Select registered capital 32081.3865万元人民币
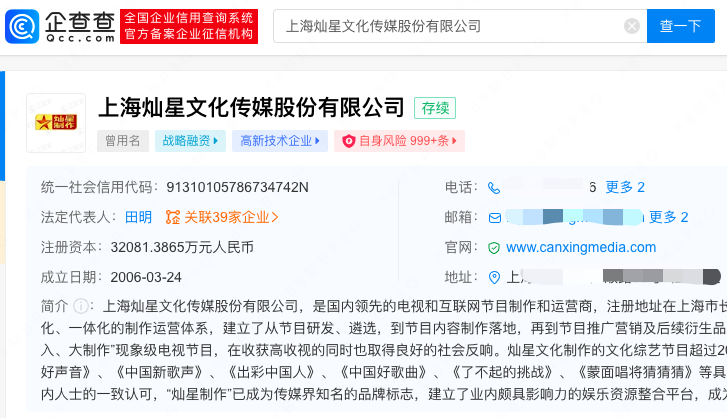This screenshot has width=727, height=418. pyautogui.click(x=182, y=247)
